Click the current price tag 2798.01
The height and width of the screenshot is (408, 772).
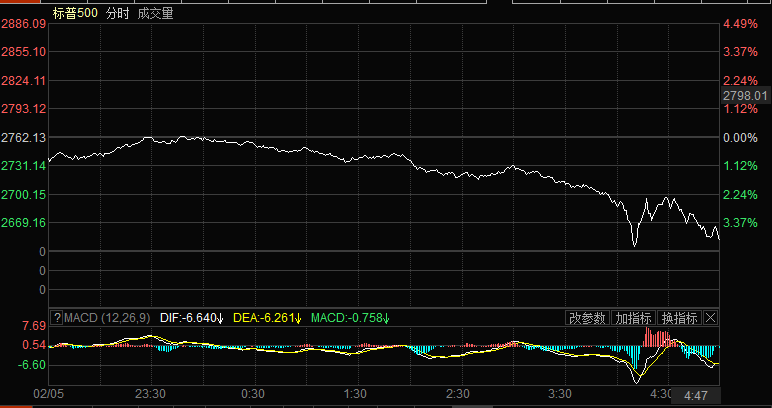coord(745,95)
